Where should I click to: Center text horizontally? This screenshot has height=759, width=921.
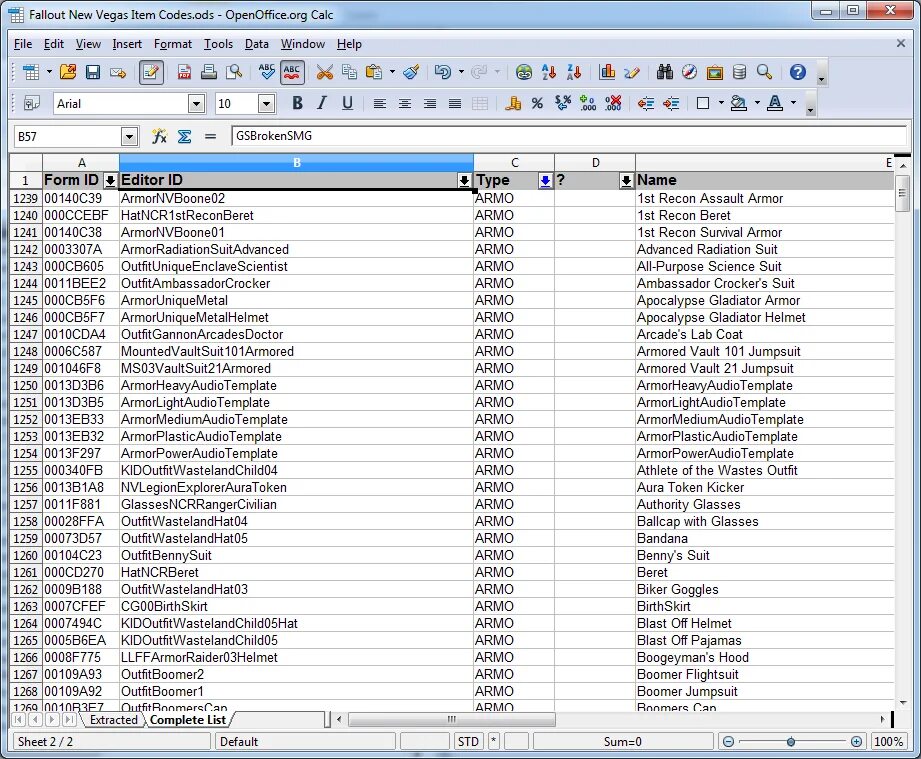(x=405, y=104)
